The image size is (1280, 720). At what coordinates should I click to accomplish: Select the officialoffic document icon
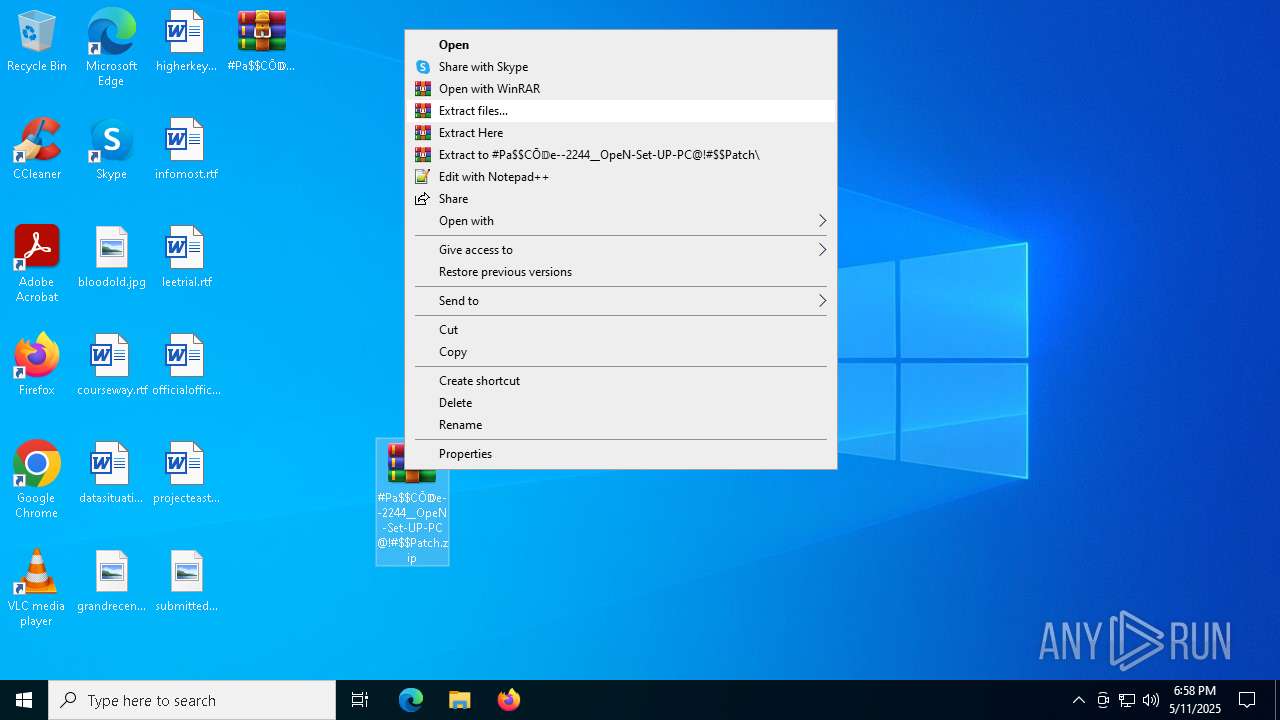pyautogui.click(x=186, y=366)
